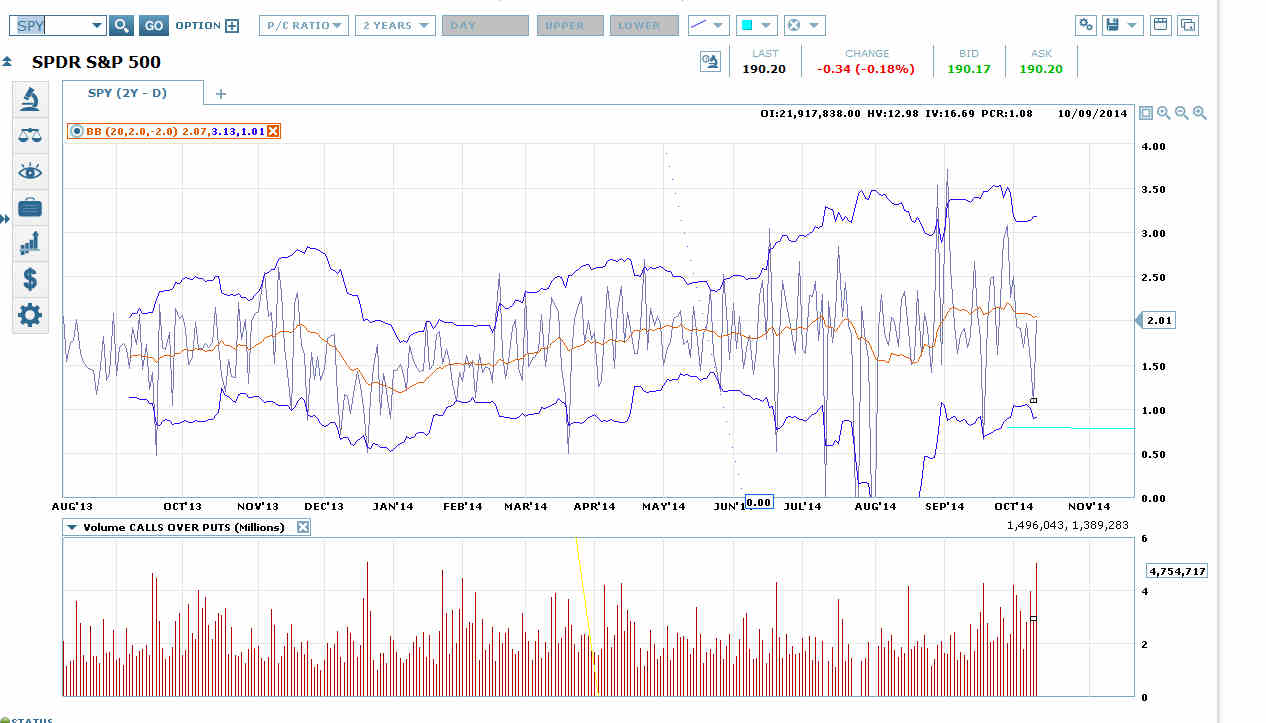Click the quote lookup icon beside LAST
1266x723 pixels.
pyautogui.click(x=709, y=62)
